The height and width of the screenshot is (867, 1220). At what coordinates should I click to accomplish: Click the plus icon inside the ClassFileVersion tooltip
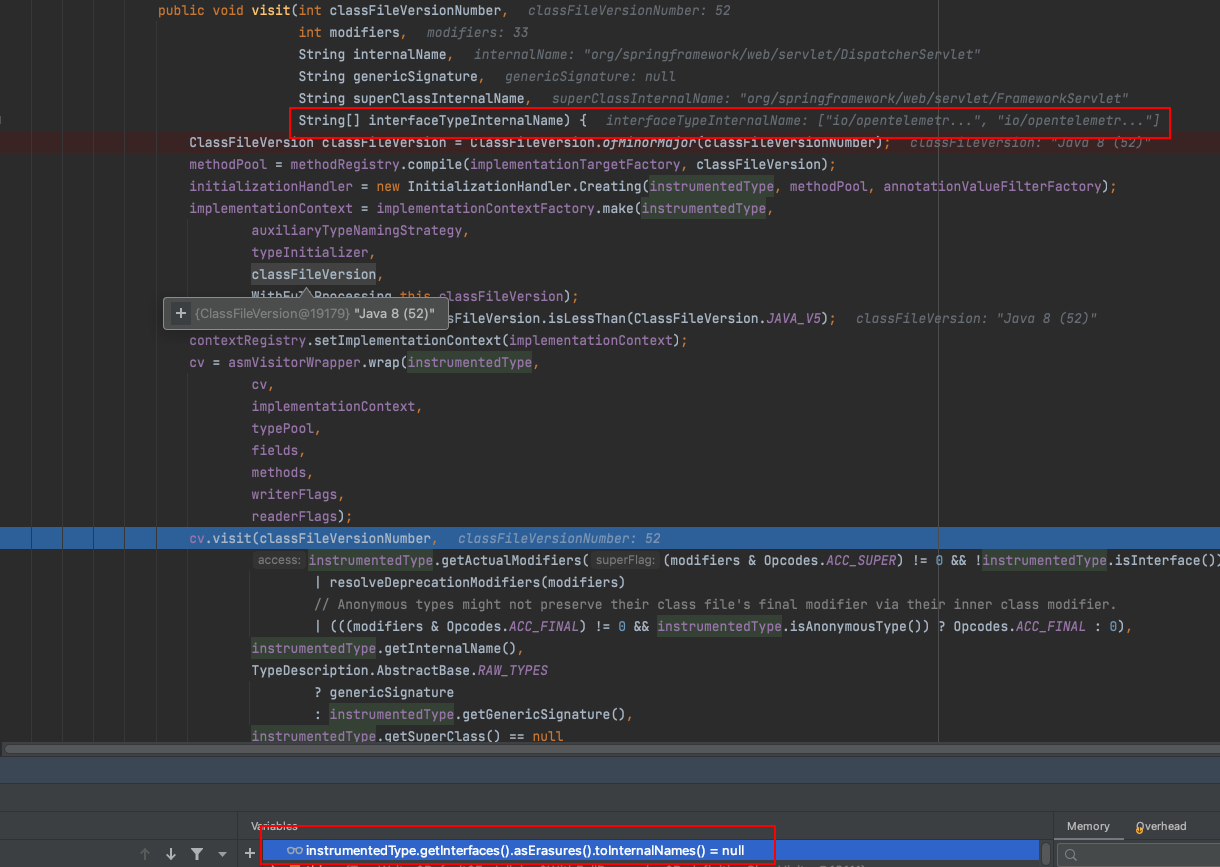(x=180, y=313)
